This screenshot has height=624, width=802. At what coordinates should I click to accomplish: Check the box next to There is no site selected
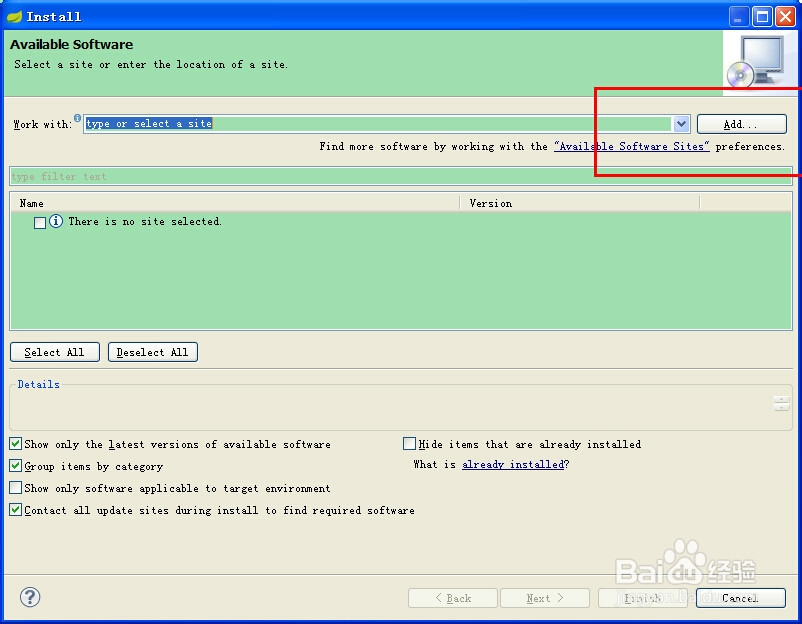39,221
